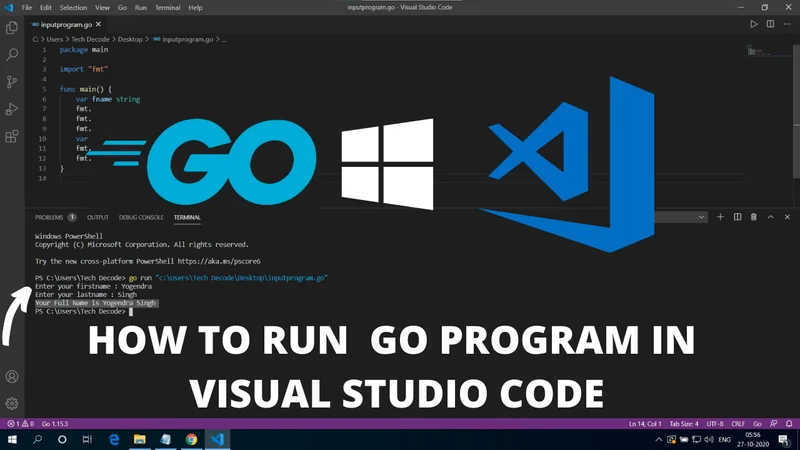This screenshot has width=800, height=450.
Task: Open the Windows Start menu
Action: [x=12, y=439]
